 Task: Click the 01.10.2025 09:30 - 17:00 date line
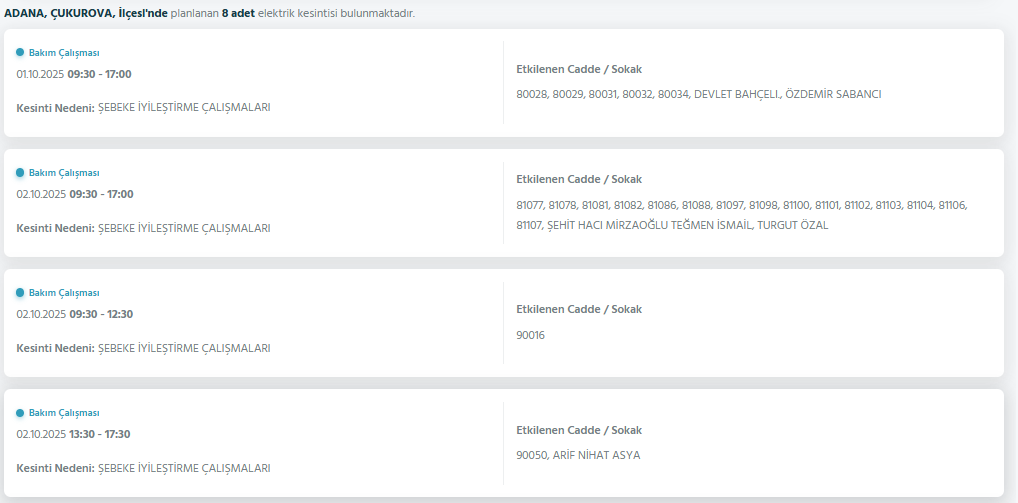click(74, 74)
